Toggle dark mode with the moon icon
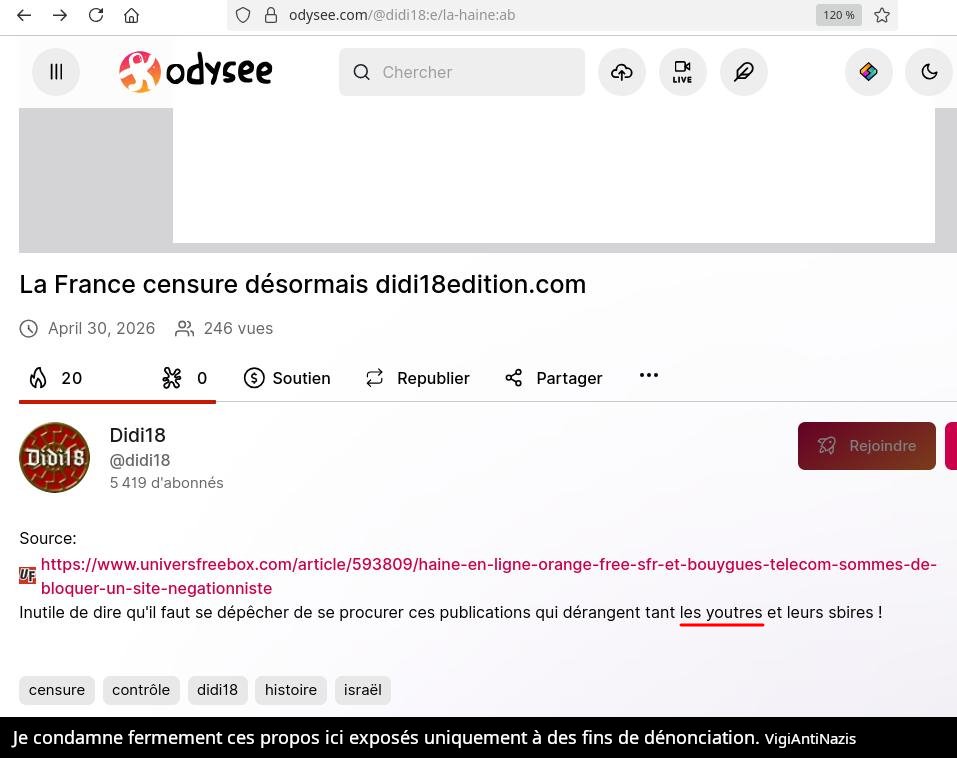Image resolution: width=957 pixels, height=758 pixels. tap(929, 72)
